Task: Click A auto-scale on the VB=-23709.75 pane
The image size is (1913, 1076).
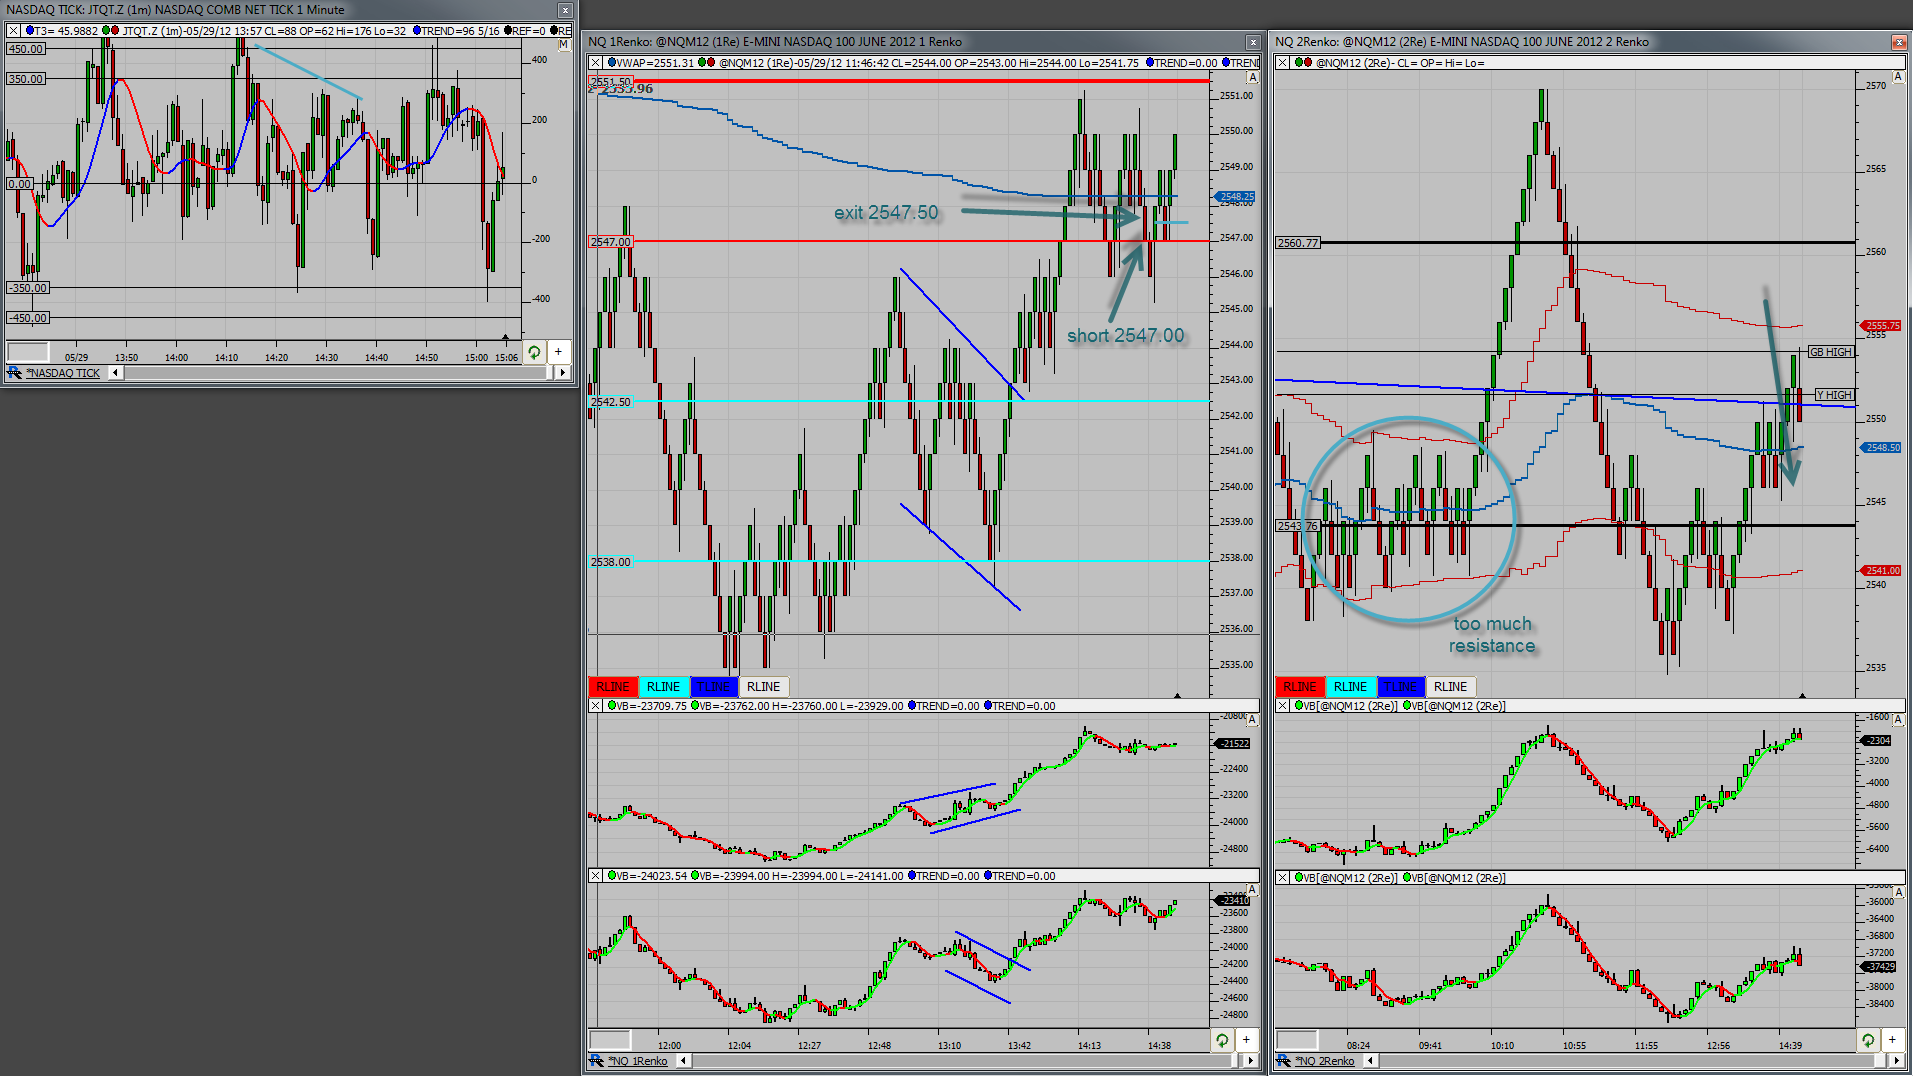Action: (1252, 720)
